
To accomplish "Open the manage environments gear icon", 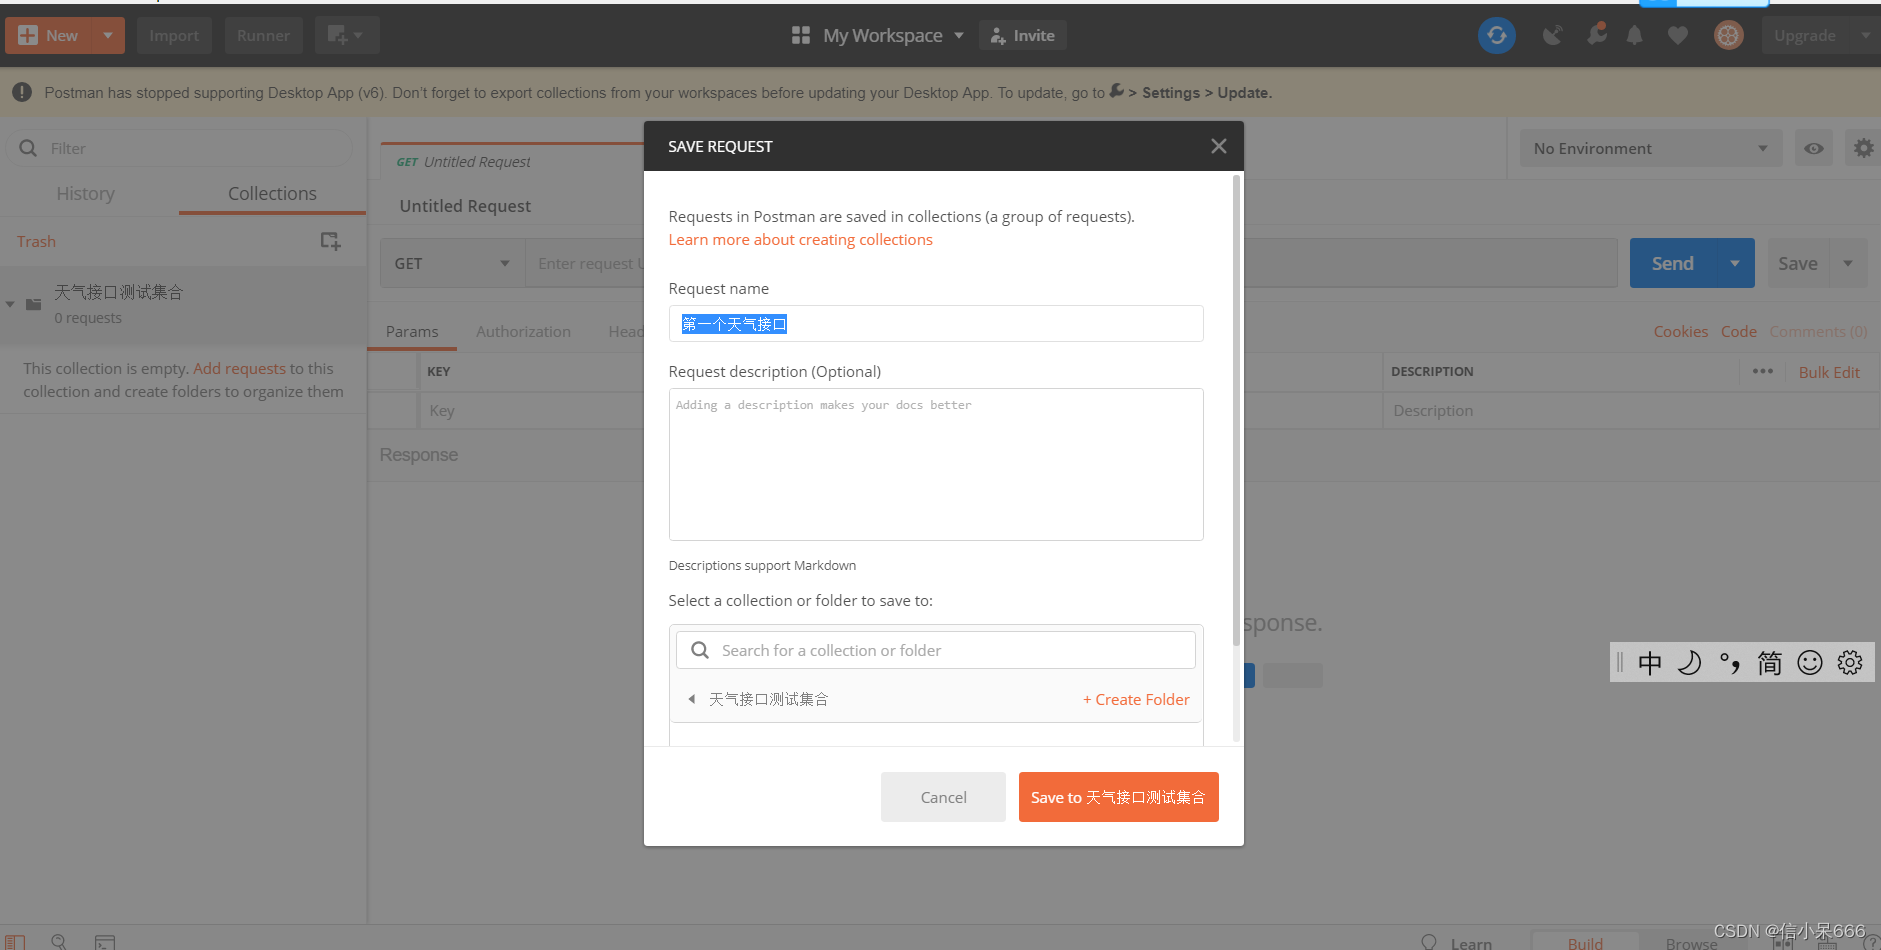I will (x=1863, y=148).
